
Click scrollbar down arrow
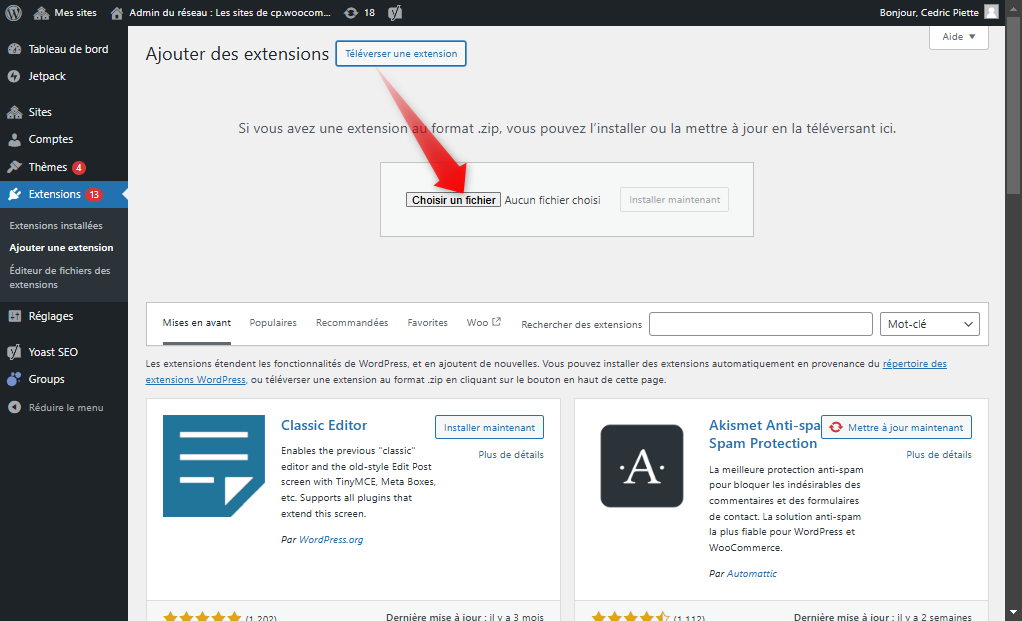(x=1013, y=613)
